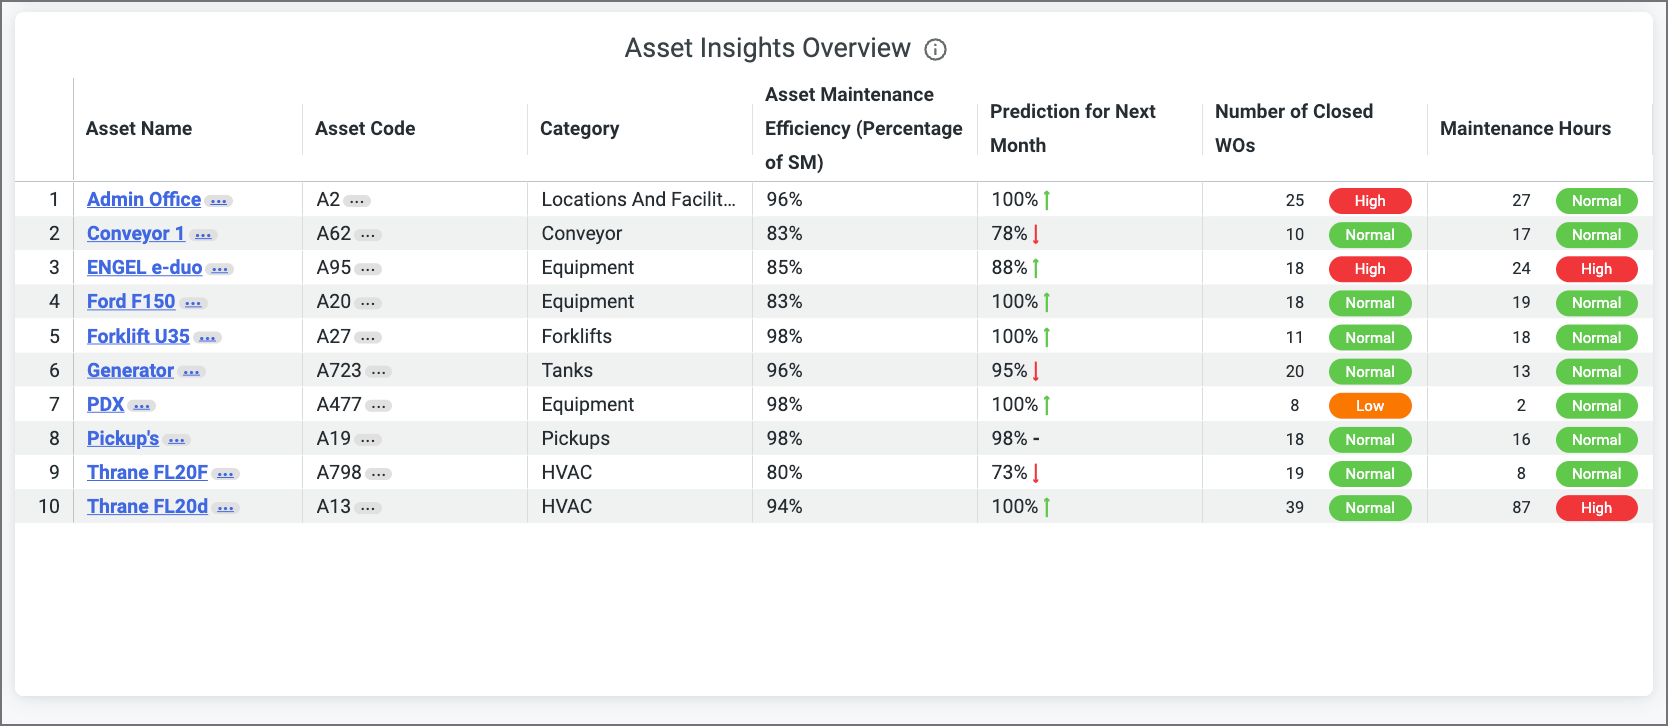Image resolution: width=1668 pixels, height=726 pixels.
Task: Open the Pickup's asset link
Action: pyautogui.click(x=123, y=438)
